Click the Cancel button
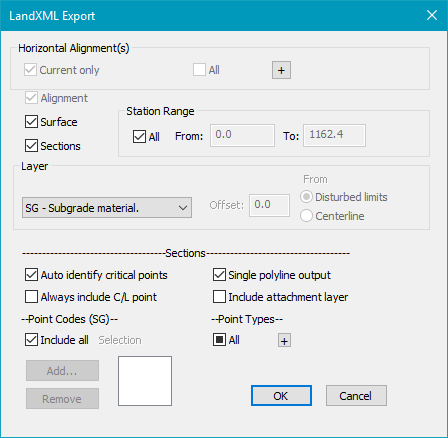Viewport: 448px width, 438px height. (356, 396)
